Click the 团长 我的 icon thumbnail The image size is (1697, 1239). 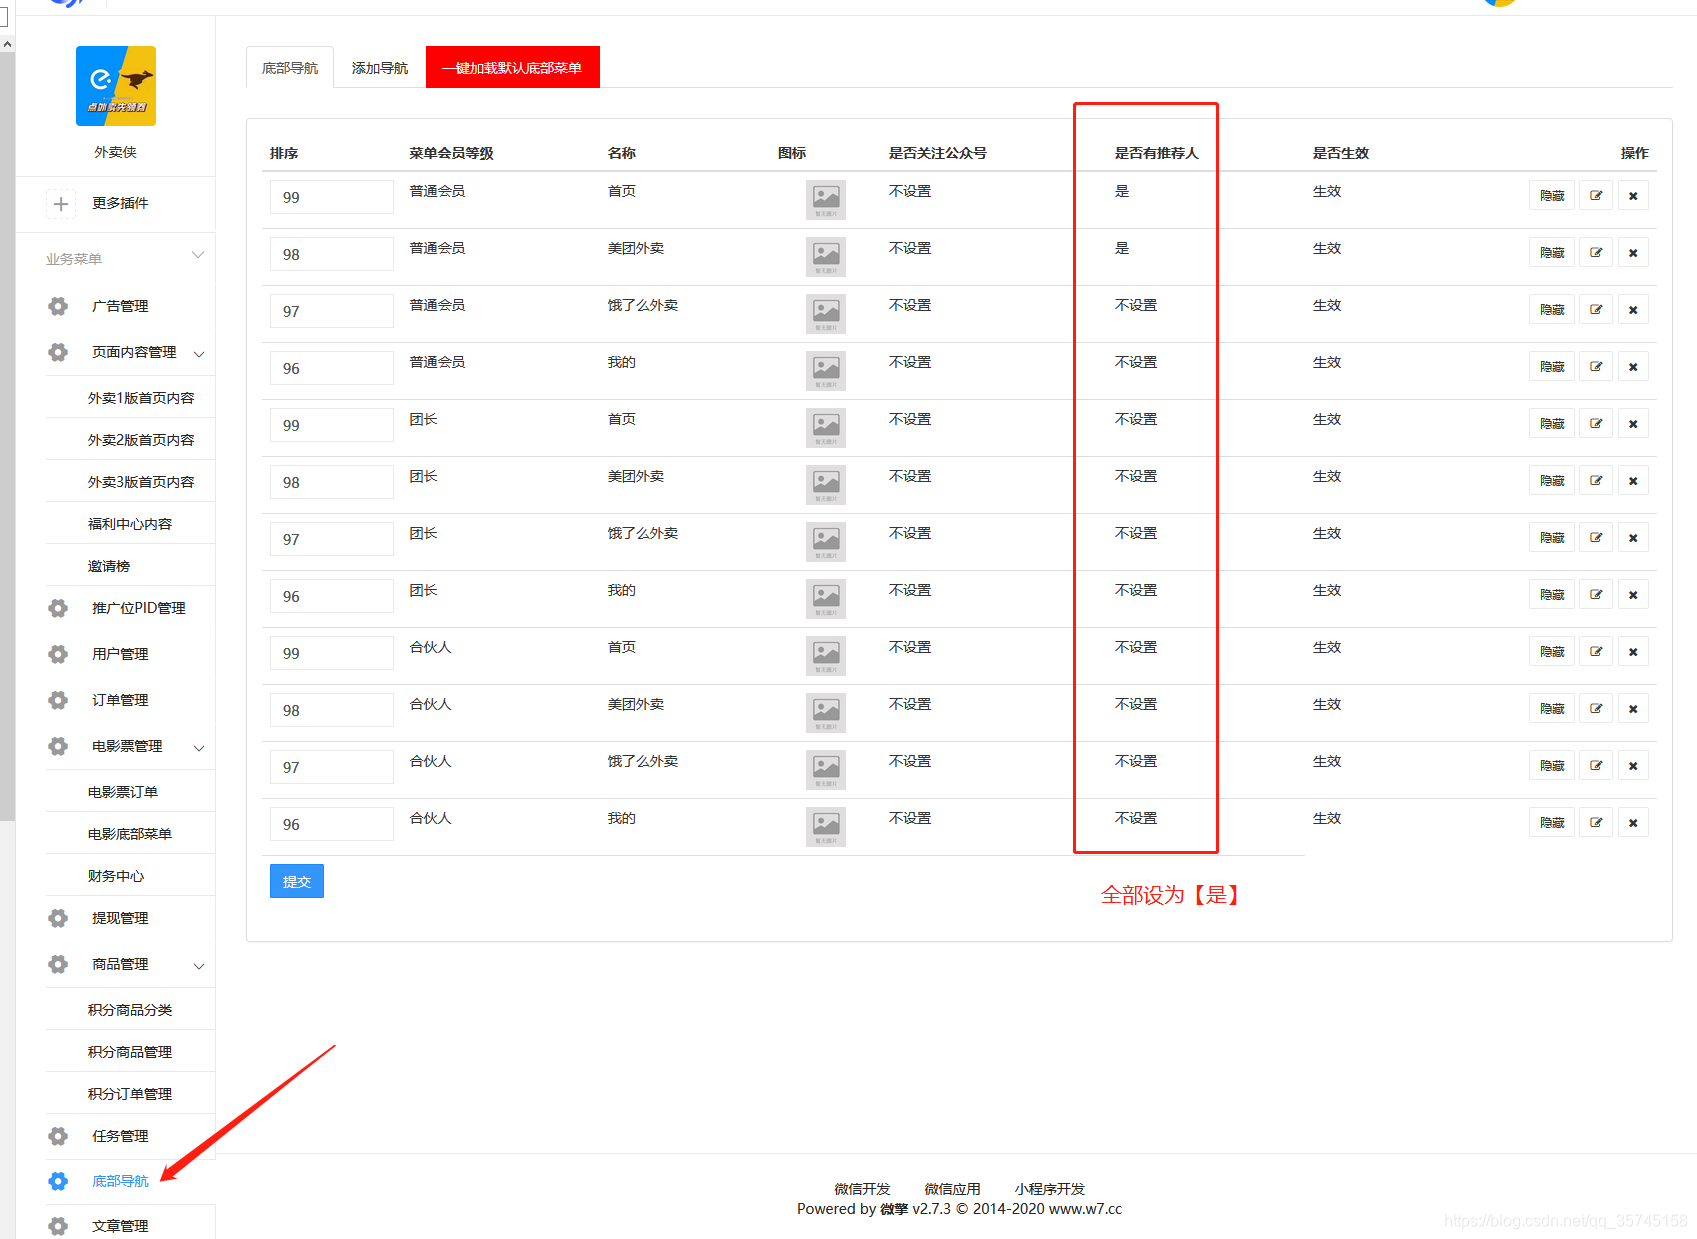tap(826, 599)
